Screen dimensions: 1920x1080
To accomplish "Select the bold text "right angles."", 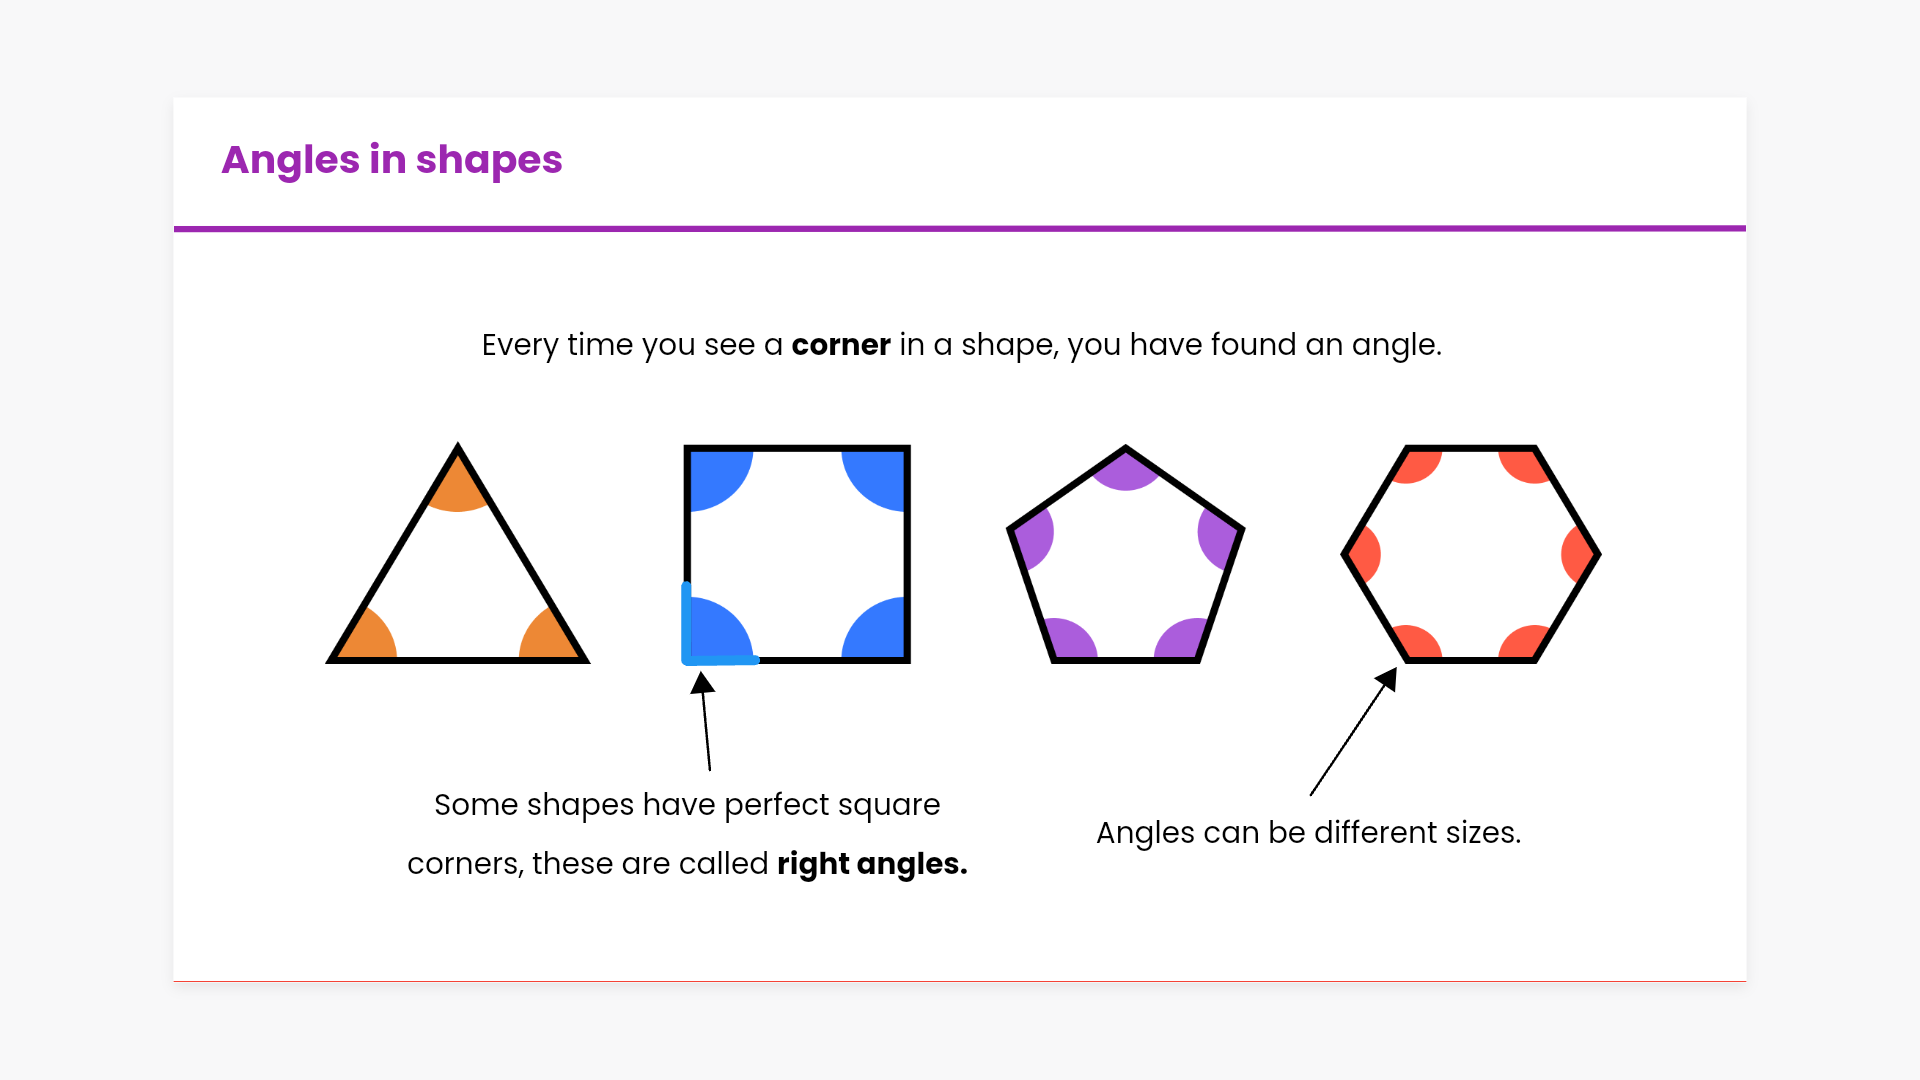I will point(872,864).
